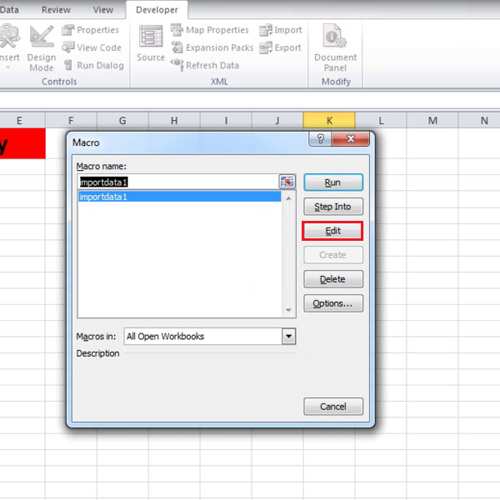Click the Step Into button
Screen dimensions: 500x500
point(333,207)
